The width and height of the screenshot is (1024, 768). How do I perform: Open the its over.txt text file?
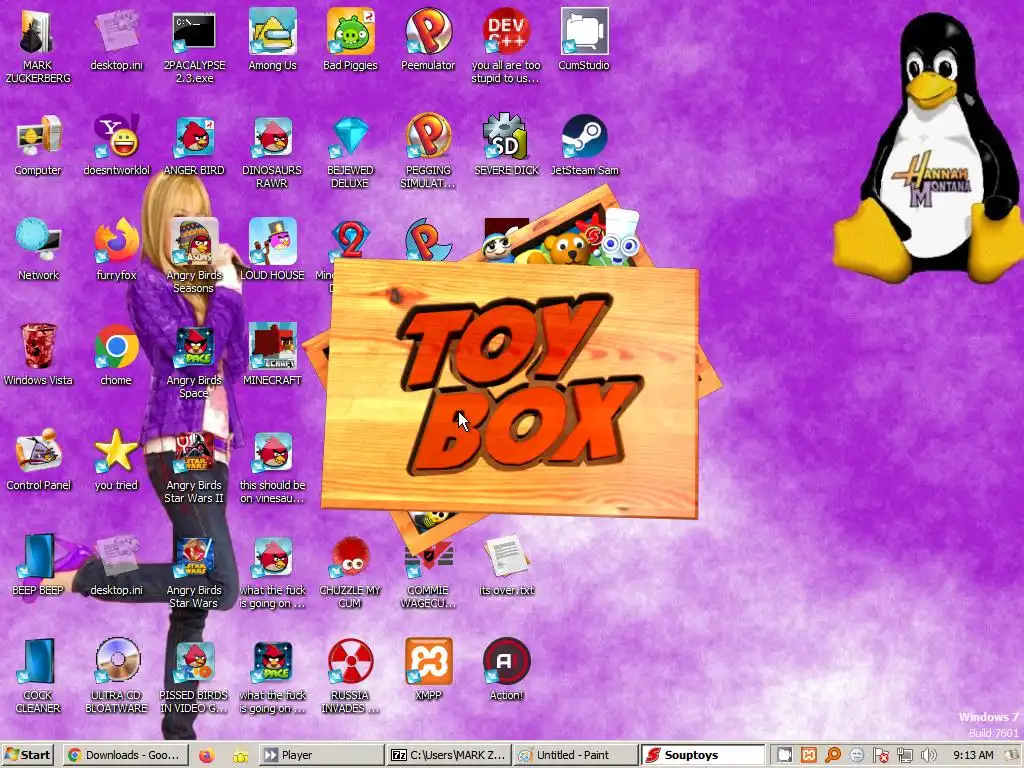pos(506,557)
